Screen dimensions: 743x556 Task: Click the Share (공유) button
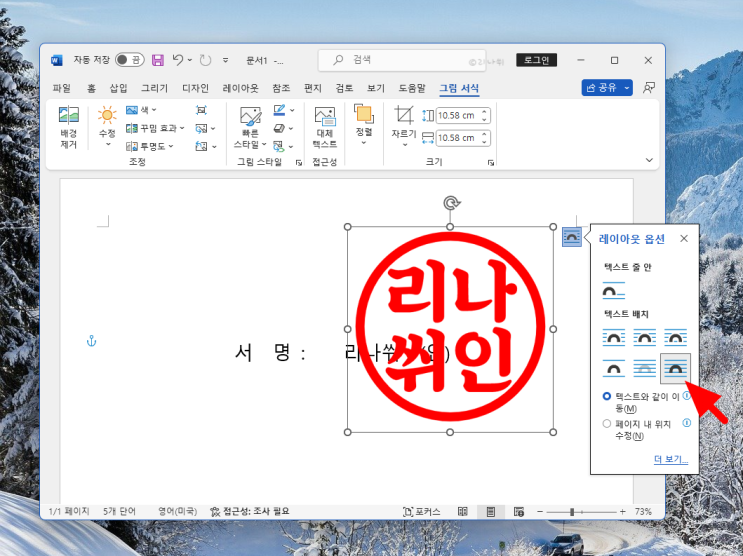602,88
